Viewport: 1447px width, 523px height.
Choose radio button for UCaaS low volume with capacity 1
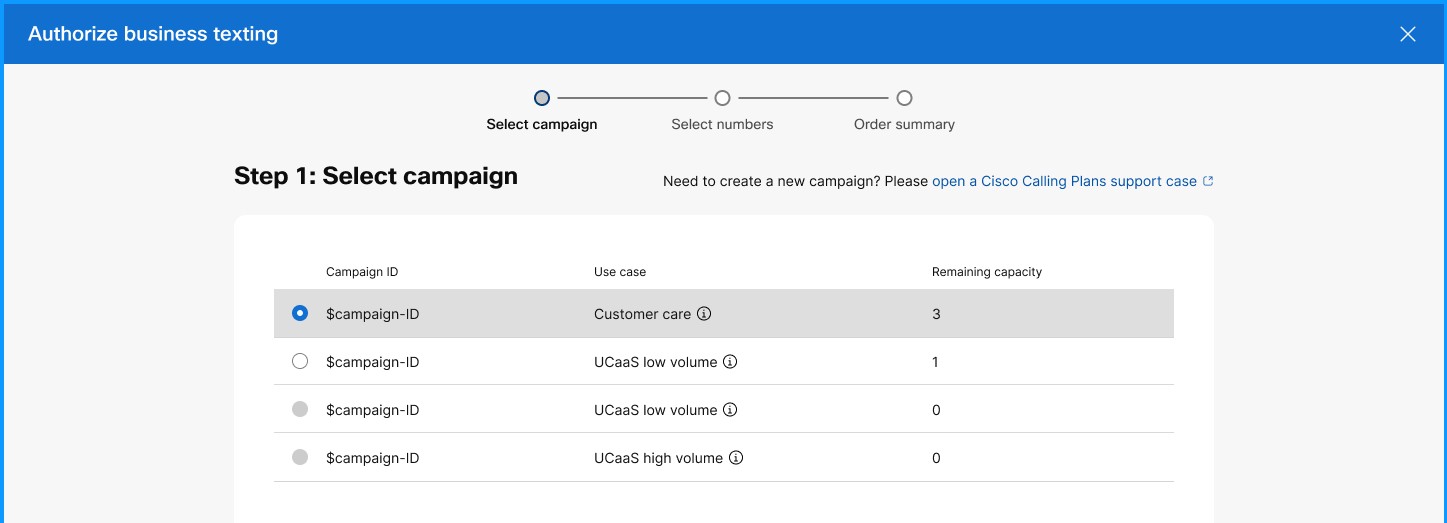(300, 362)
